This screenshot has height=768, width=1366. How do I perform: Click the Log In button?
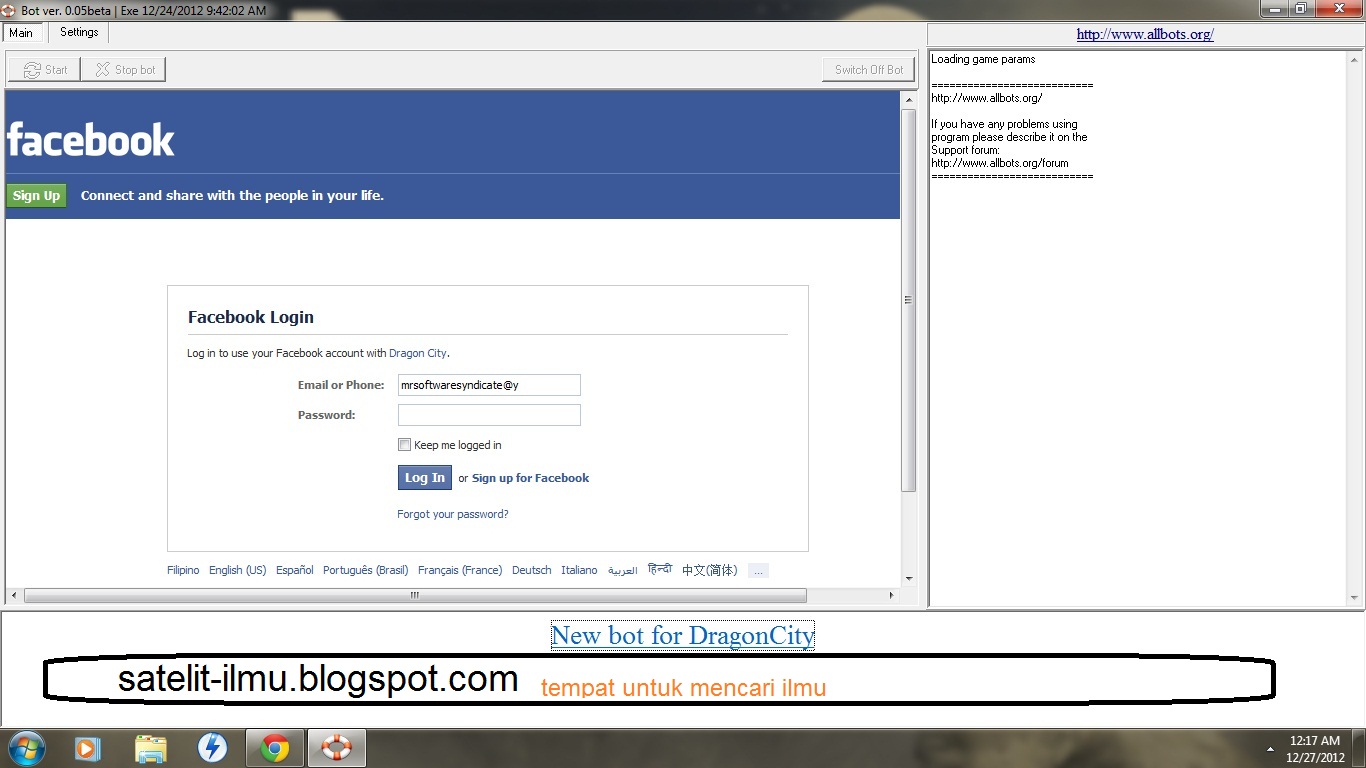(x=425, y=478)
